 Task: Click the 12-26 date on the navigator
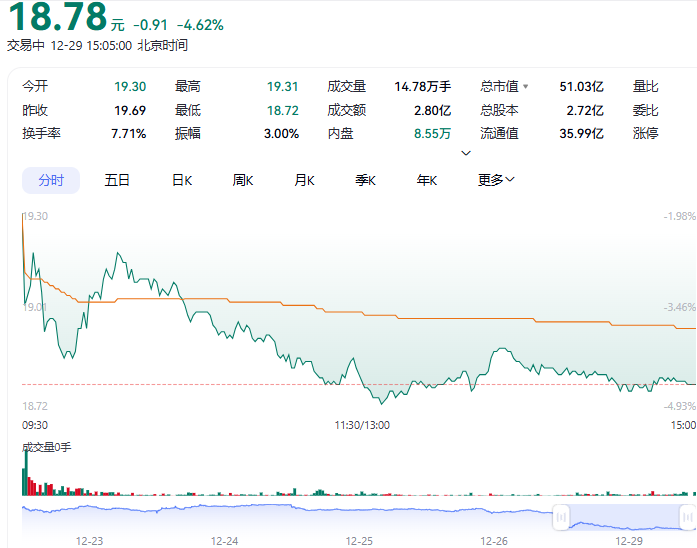494,540
